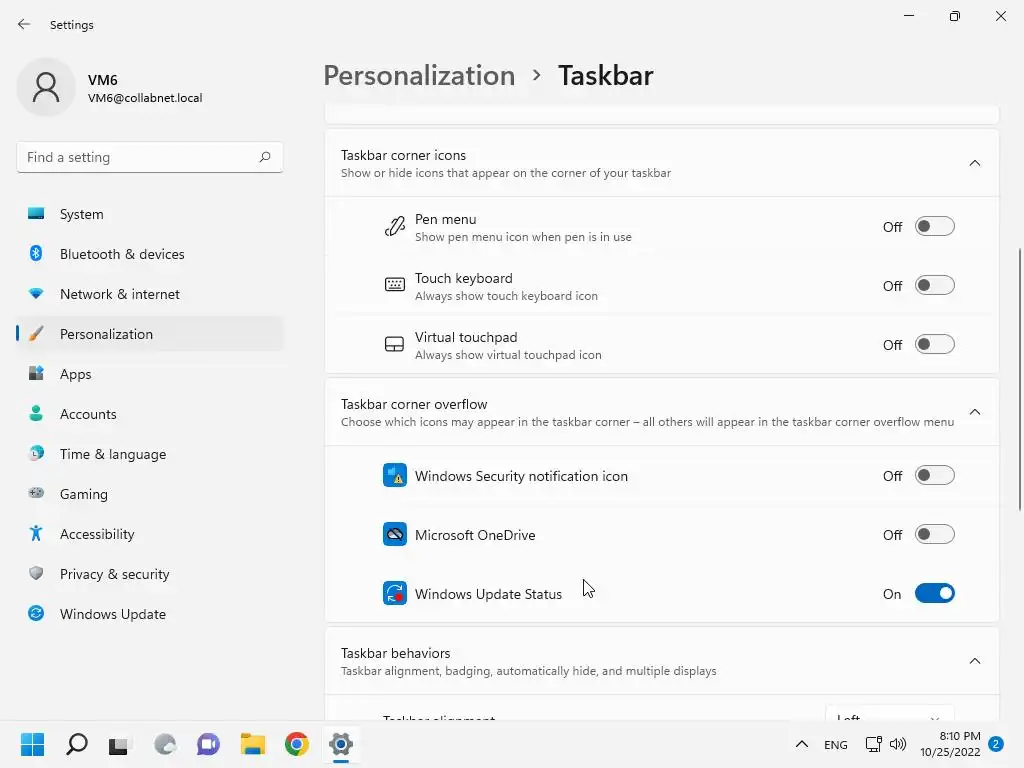This screenshot has height=768, width=1024.
Task: Open Privacy & security settings
Action: (x=150, y=574)
